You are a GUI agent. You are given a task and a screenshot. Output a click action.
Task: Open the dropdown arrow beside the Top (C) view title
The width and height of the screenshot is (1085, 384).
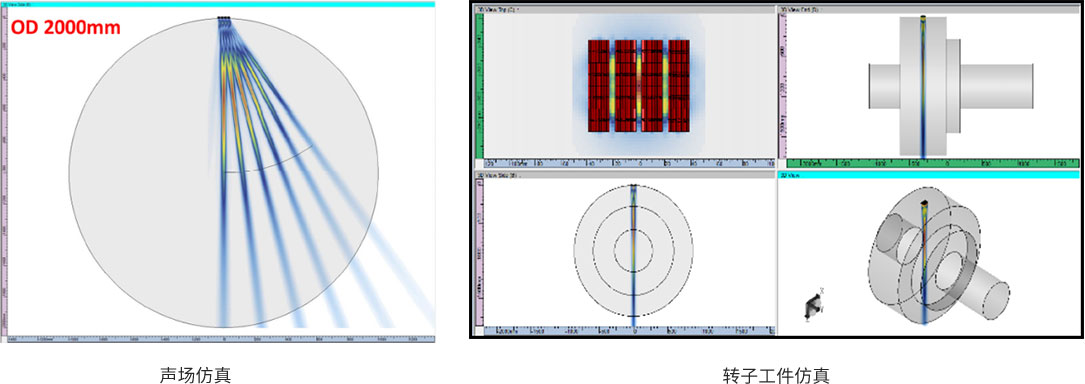click(x=519, y=9)
